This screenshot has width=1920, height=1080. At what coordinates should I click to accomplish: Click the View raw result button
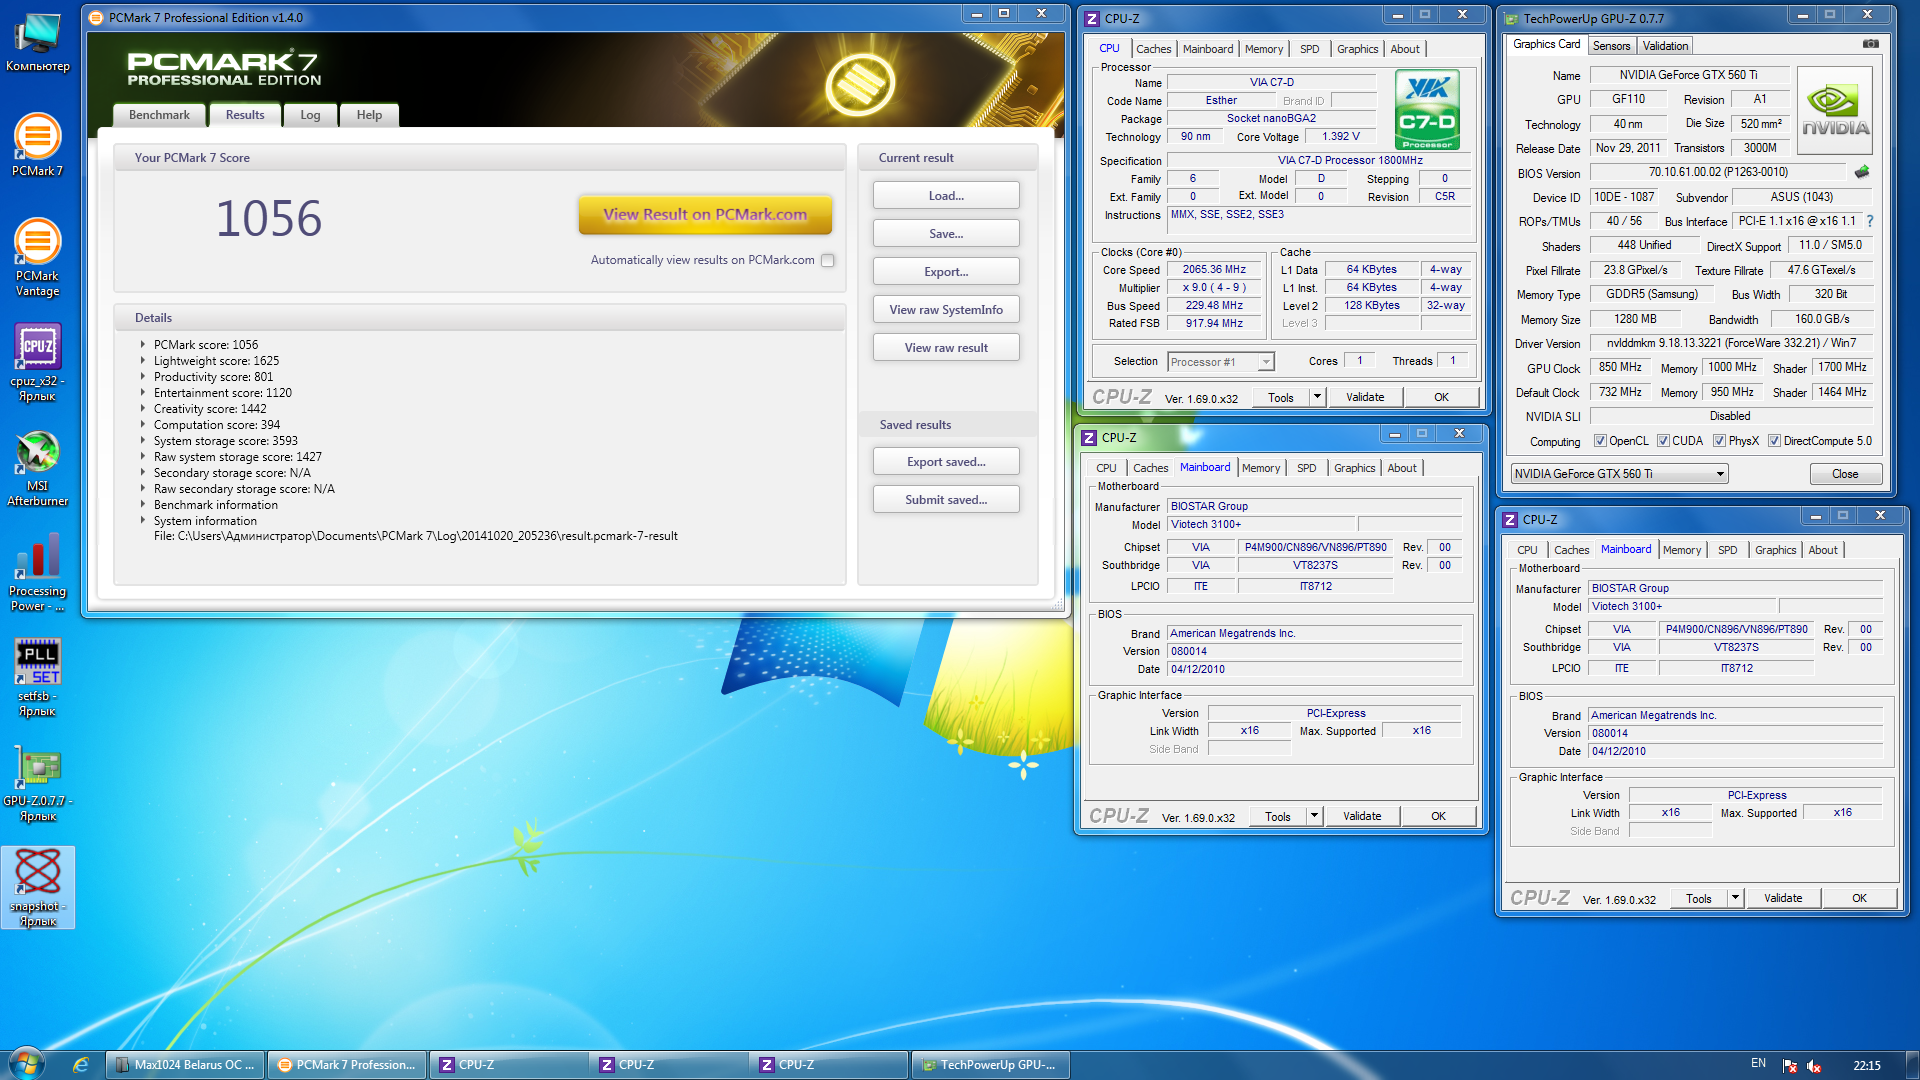tap(946, 348)
